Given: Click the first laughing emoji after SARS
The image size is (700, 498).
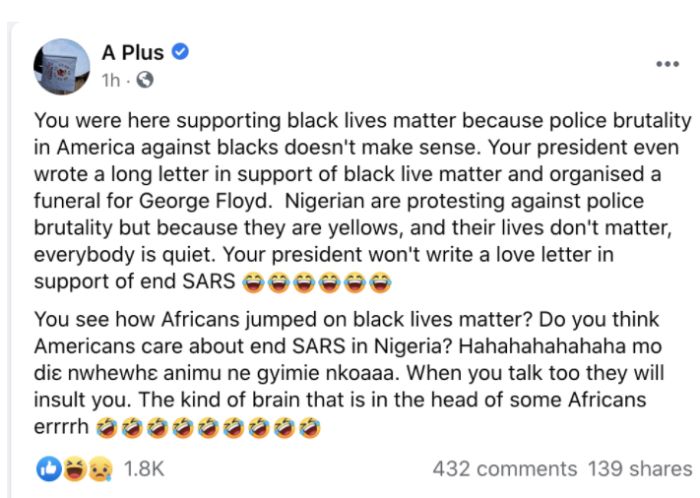Looking at the screenshot, I should 253,282.
